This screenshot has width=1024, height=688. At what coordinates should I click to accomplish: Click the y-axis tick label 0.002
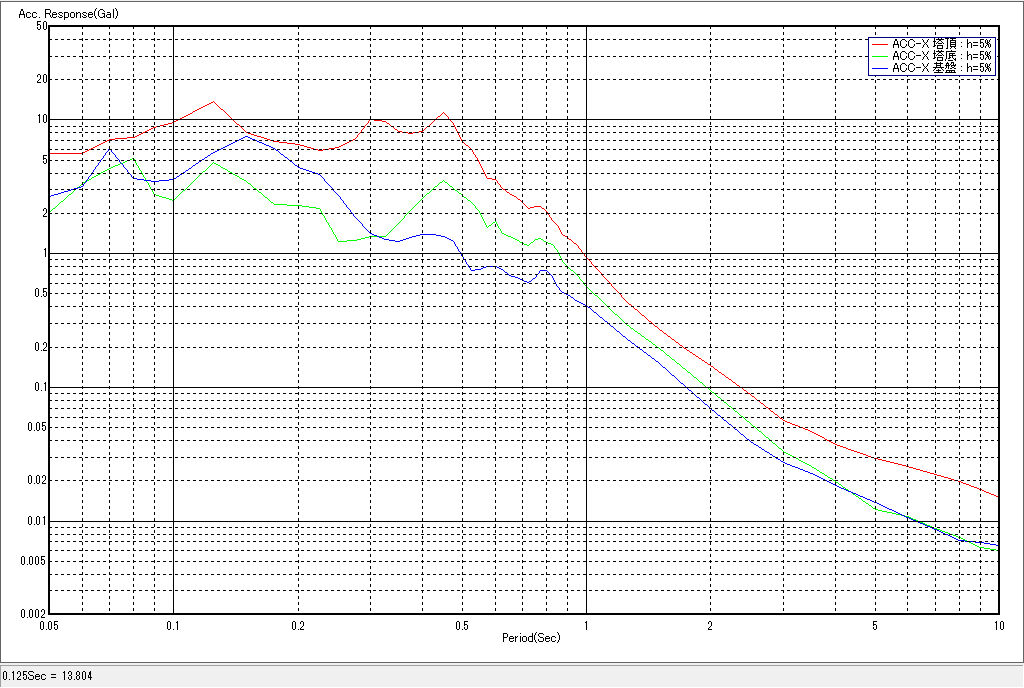tap(35, 614)
